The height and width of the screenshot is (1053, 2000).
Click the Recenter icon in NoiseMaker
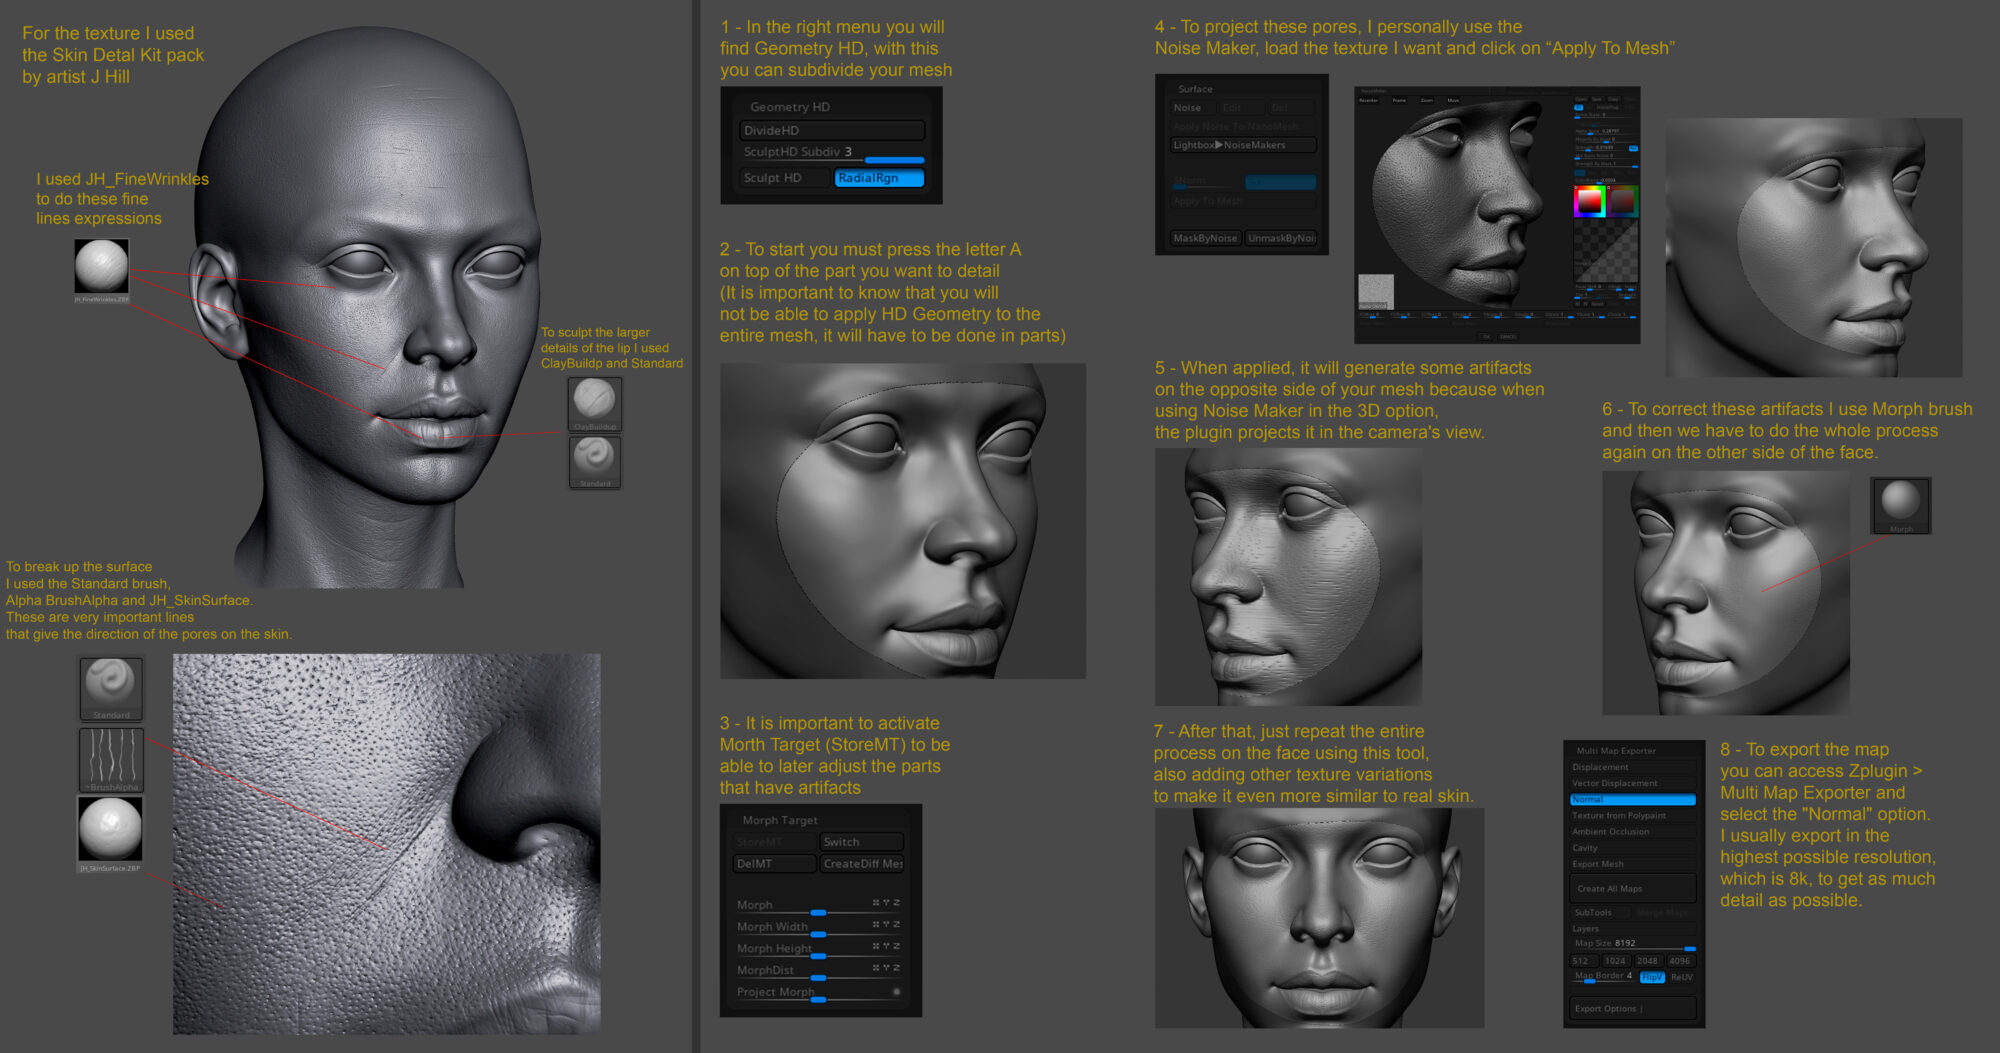point(1368,100)
